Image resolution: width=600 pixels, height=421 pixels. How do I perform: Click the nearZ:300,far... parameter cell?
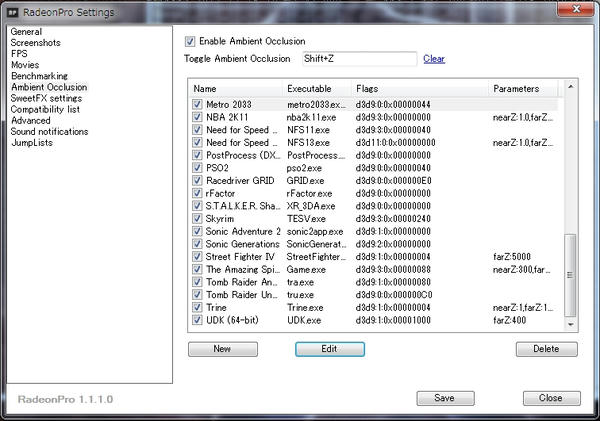tap(522, 269)
